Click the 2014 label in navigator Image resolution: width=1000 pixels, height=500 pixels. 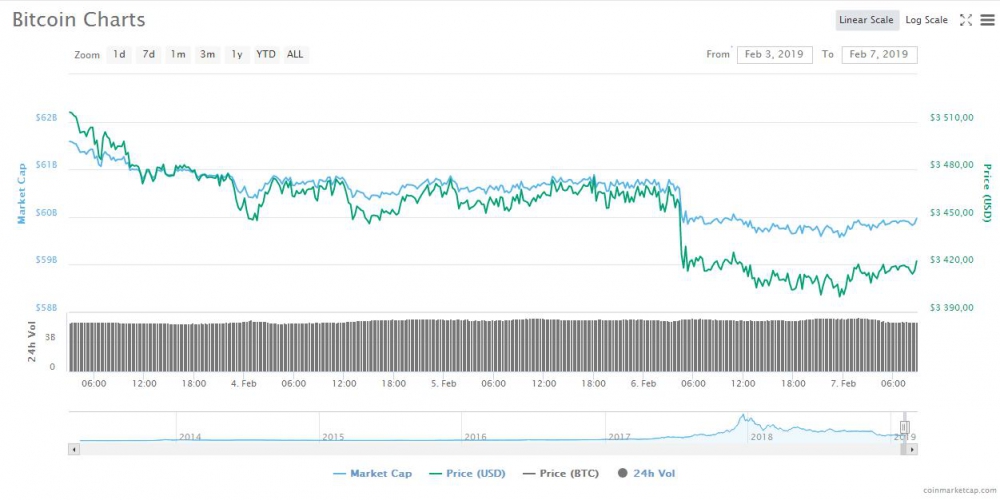coord(190,437)
